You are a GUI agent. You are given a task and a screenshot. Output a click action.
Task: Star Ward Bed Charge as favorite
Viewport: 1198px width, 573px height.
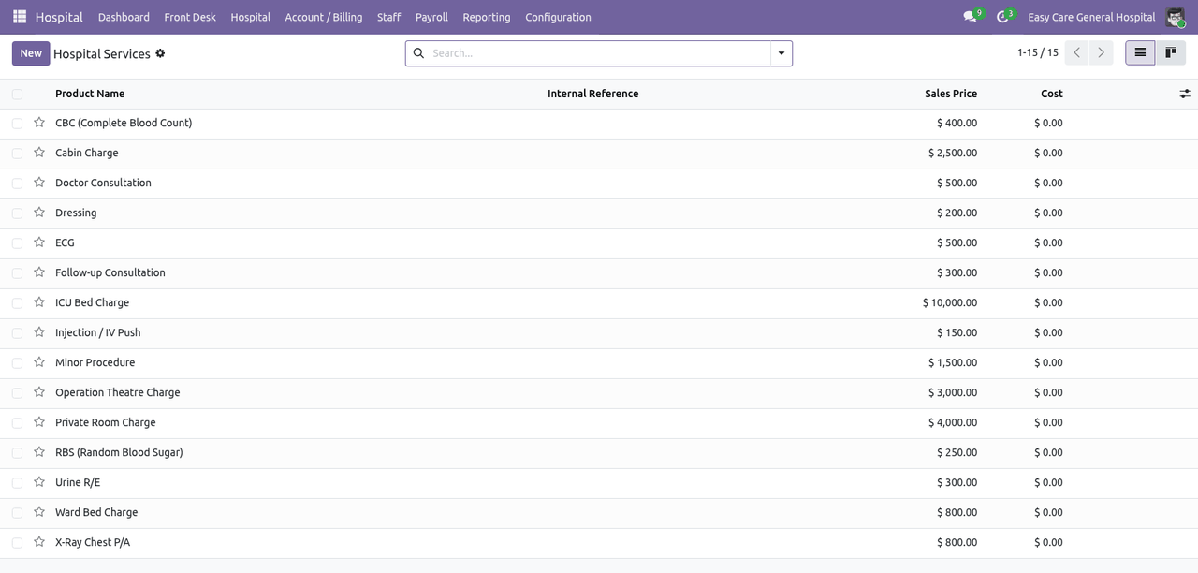click(x=39, y=512)
